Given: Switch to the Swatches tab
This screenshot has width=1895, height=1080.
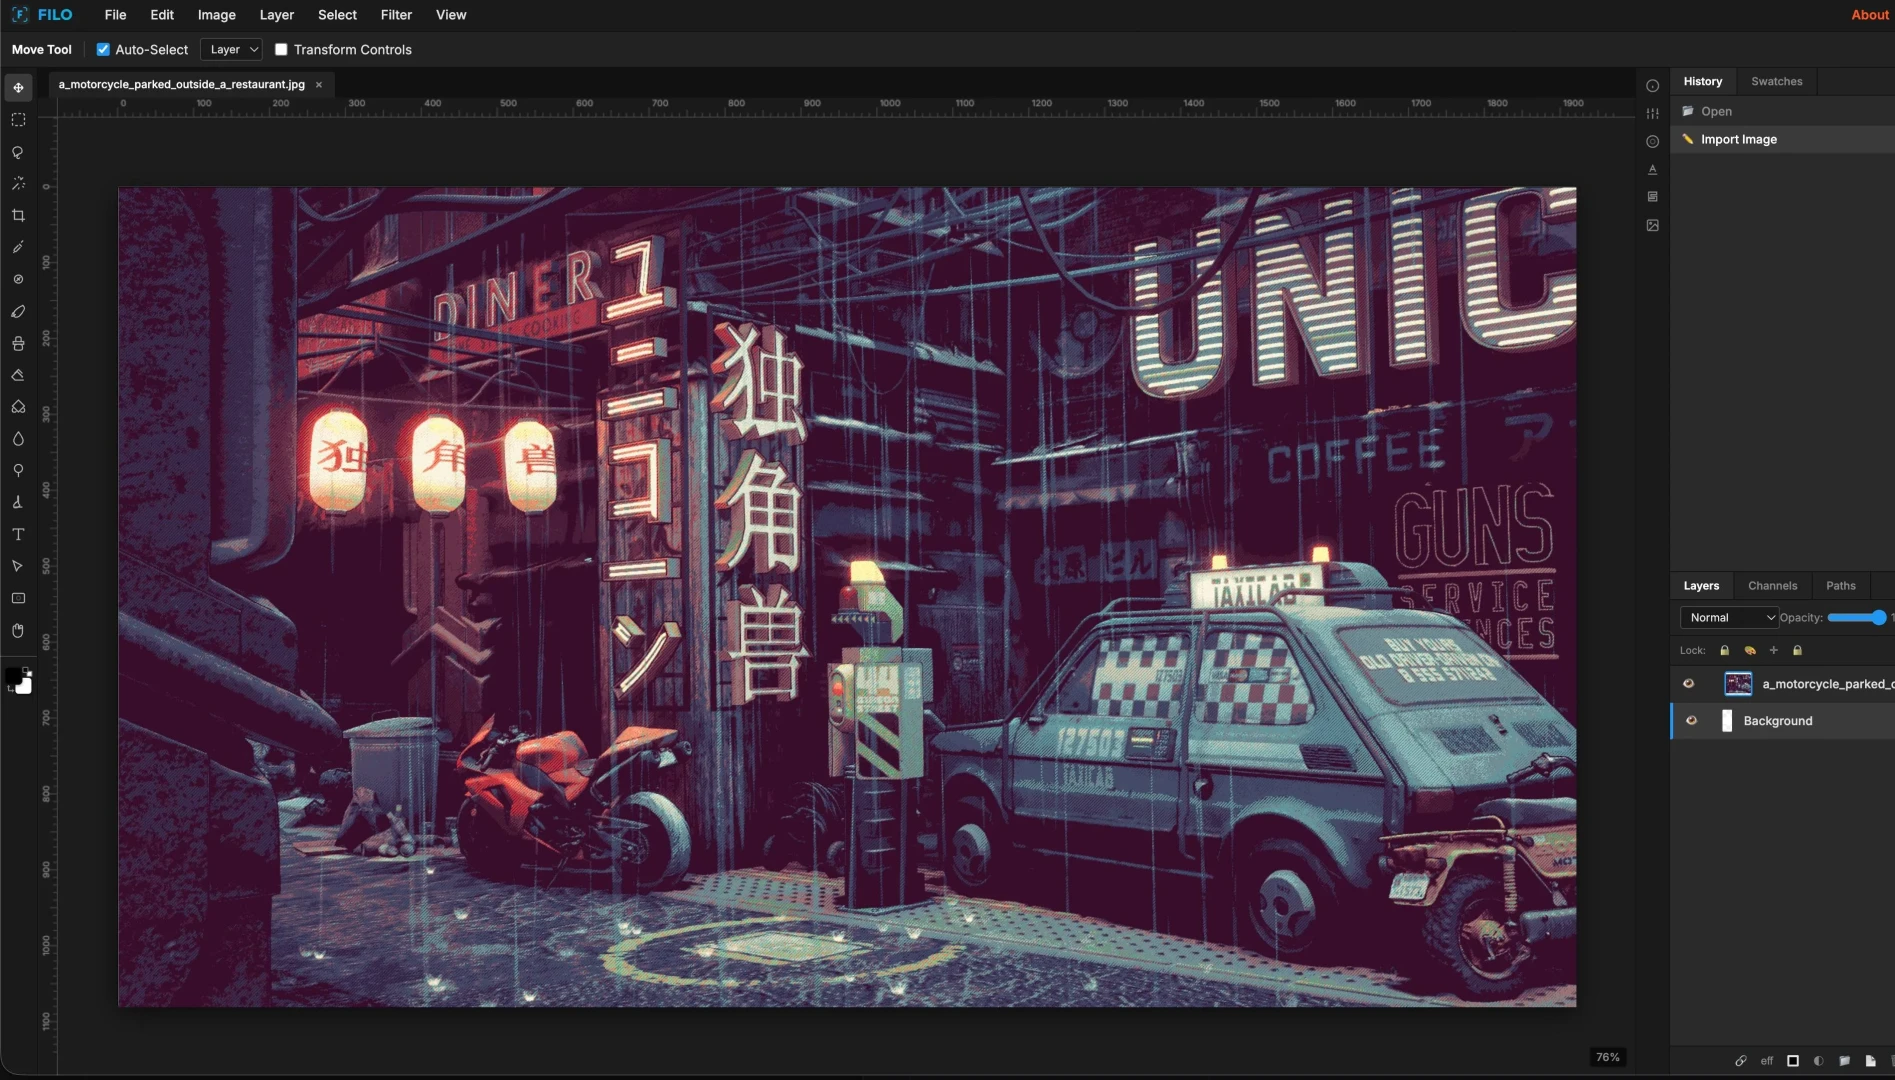Looking at the screenshot, I should pyautogui.click(x=1776, y=81).
